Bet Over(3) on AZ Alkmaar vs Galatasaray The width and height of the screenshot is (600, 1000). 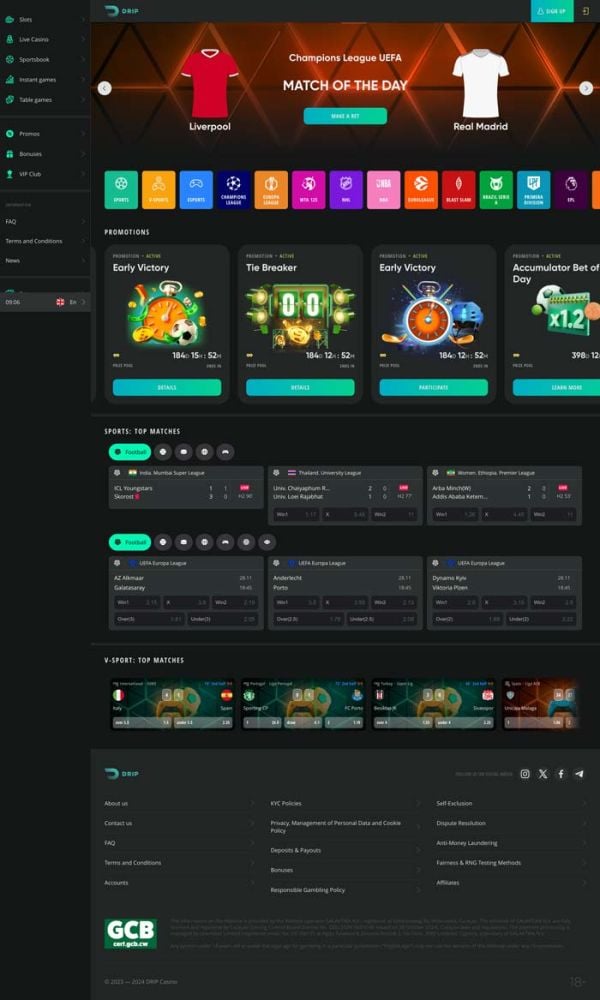click(x=150, y=619)
